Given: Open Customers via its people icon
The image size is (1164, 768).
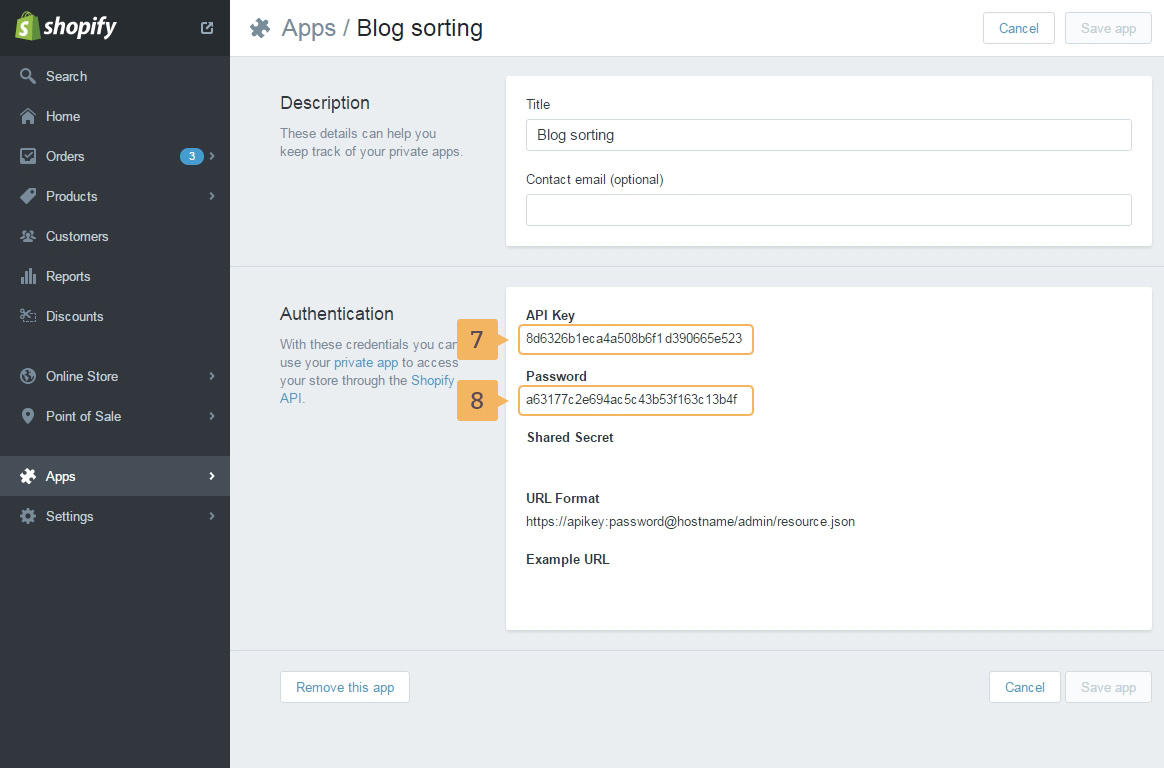Looking at the screenshot, I should click(x=28, y=236).
